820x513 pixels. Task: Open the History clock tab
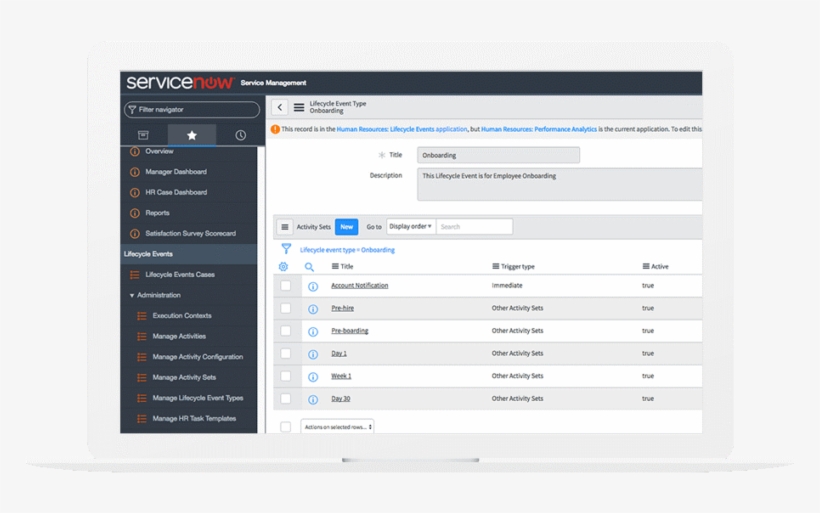click(240, 135)
